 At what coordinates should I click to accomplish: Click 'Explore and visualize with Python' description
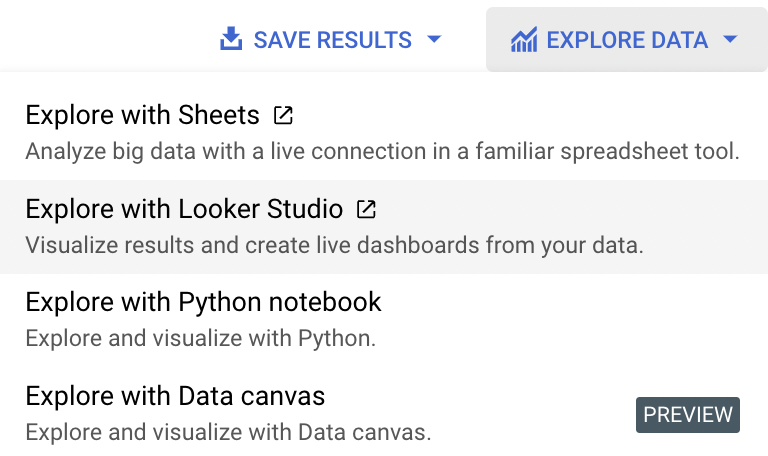[200, 338]
